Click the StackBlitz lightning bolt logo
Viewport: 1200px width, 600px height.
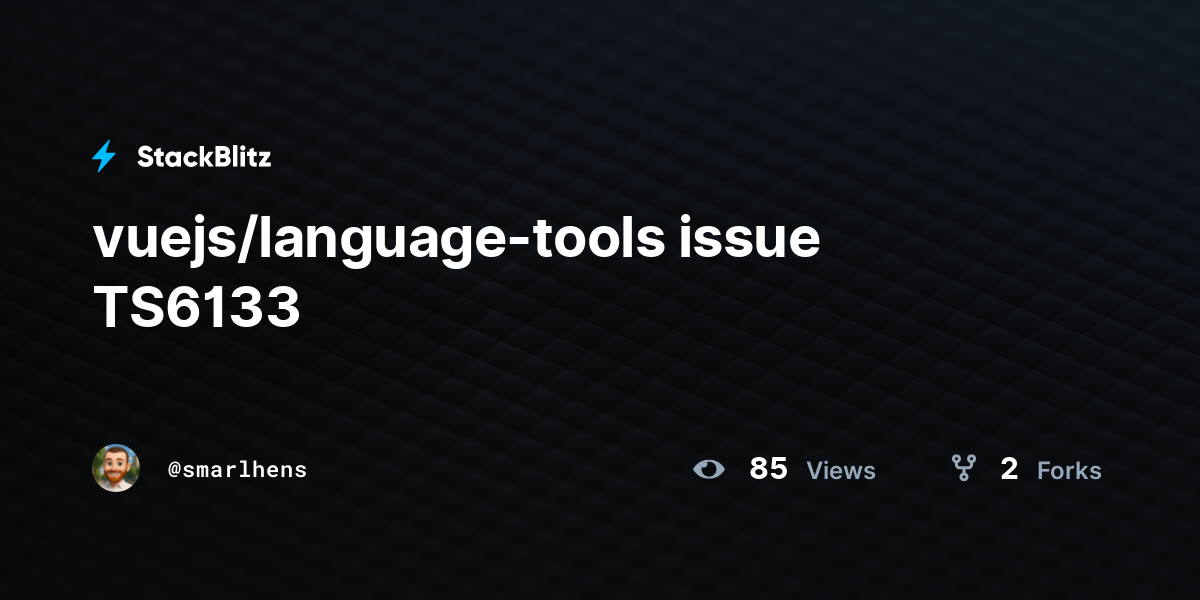pyautogui.click(x=104, y=156)
